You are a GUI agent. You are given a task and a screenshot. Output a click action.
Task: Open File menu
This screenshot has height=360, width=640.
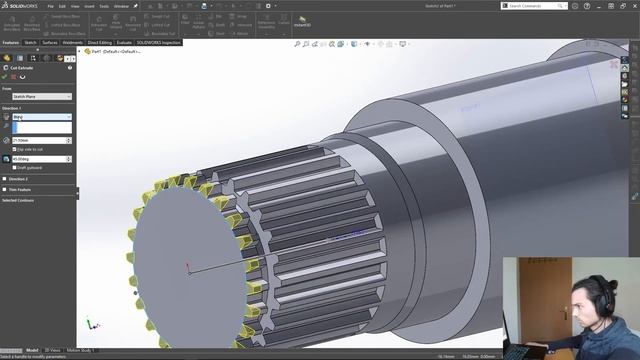[x=50, y=6]
